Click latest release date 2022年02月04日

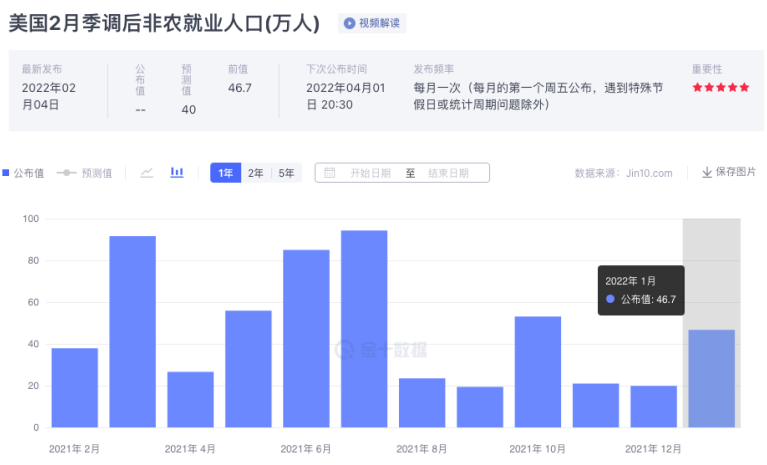point(48,96)
